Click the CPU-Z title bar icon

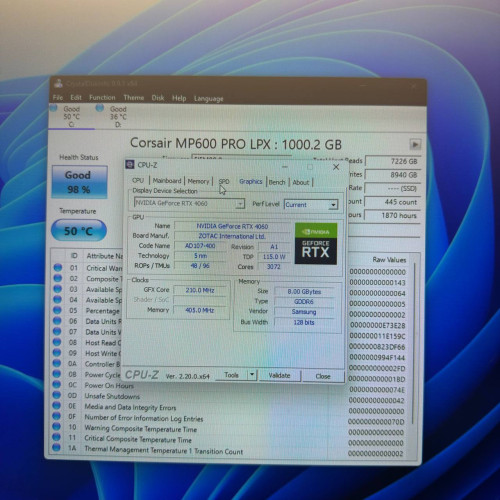pos(130,164)
